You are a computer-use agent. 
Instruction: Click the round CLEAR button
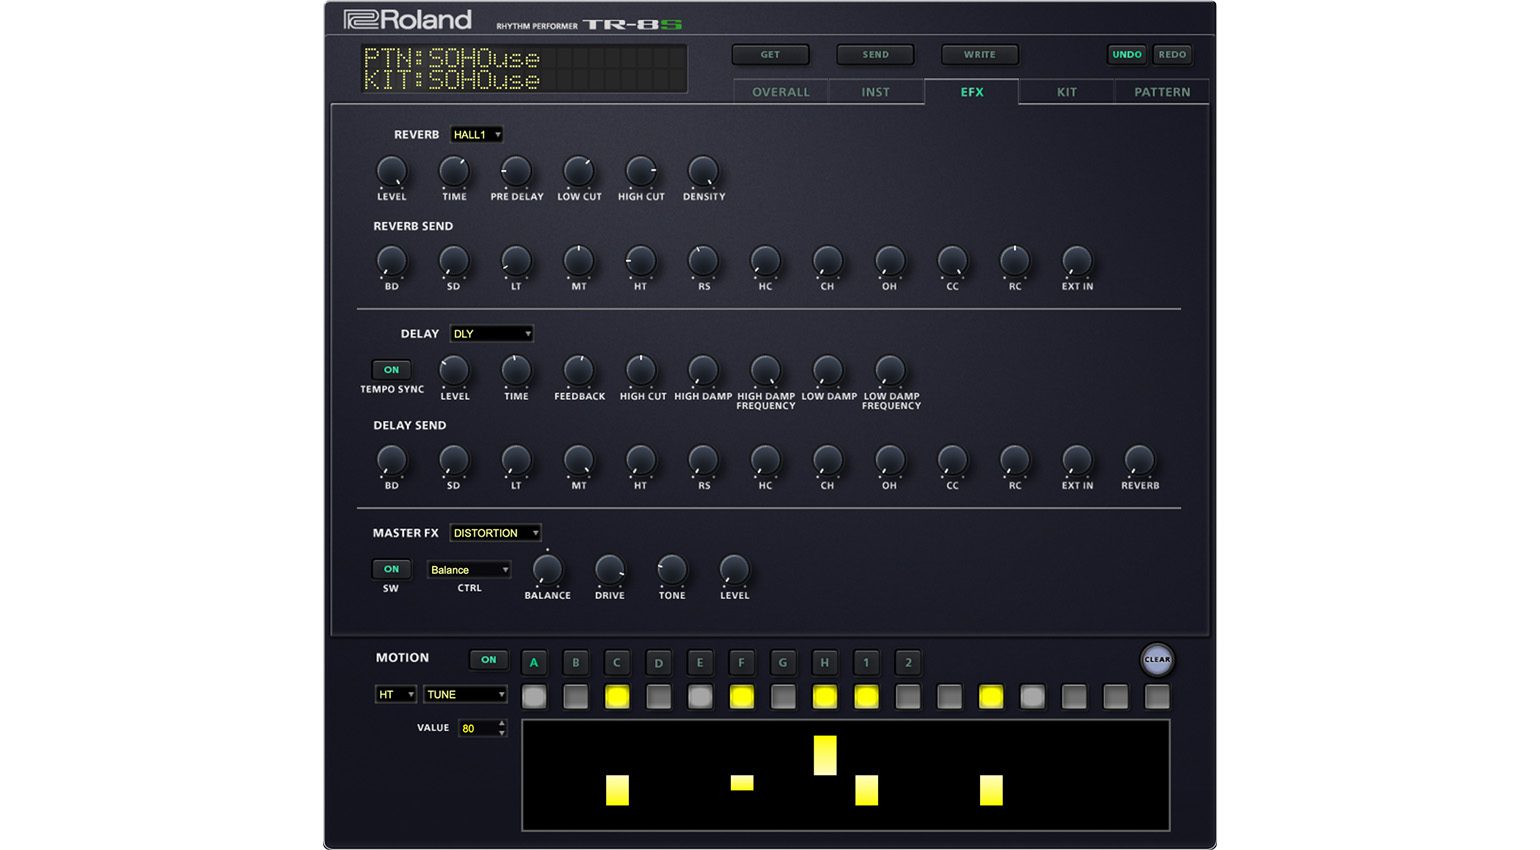click(1156, 659)
